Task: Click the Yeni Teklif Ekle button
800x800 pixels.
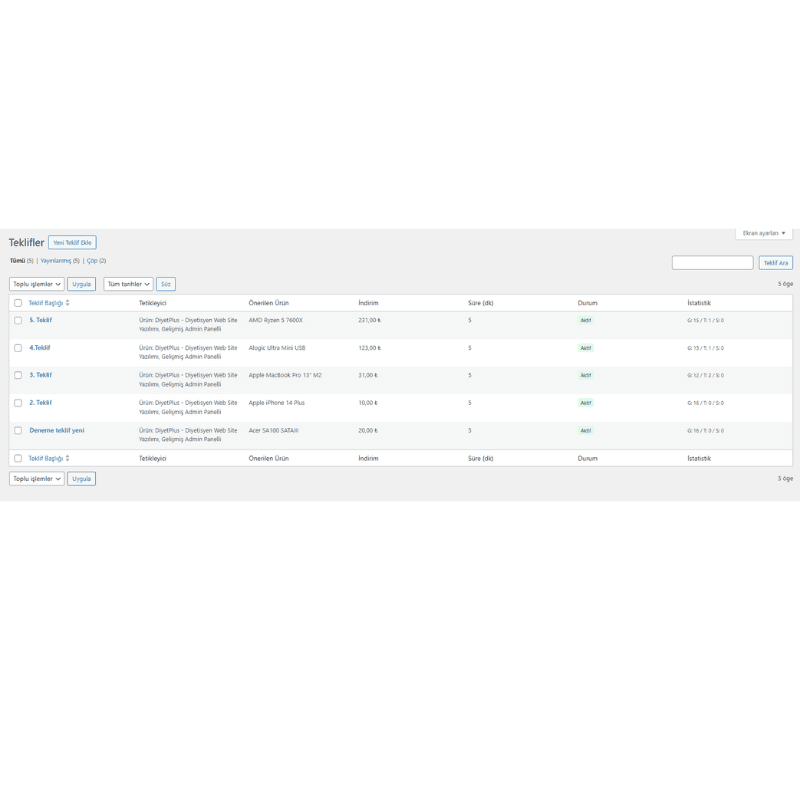Action: tap(72, 243)
